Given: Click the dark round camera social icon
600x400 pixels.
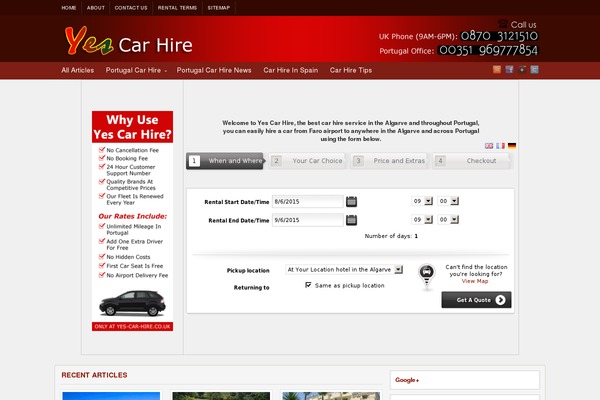Looking at the screenshot, I should click(x=522, y=69).
